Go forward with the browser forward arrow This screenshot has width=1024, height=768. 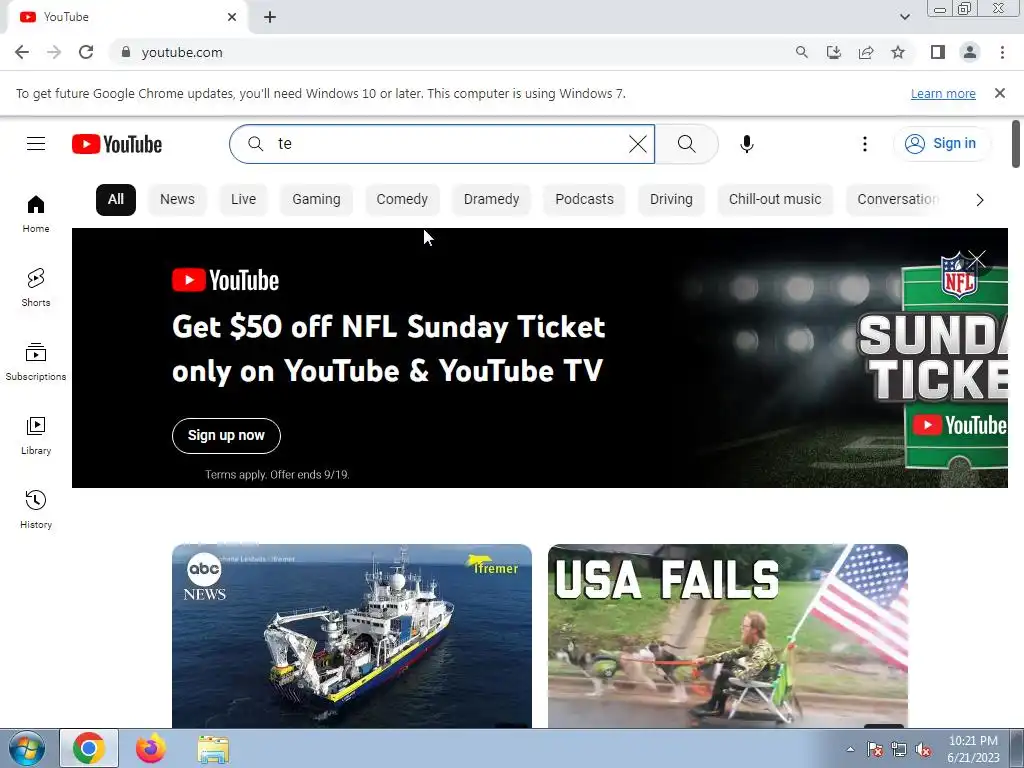(54, 52)
